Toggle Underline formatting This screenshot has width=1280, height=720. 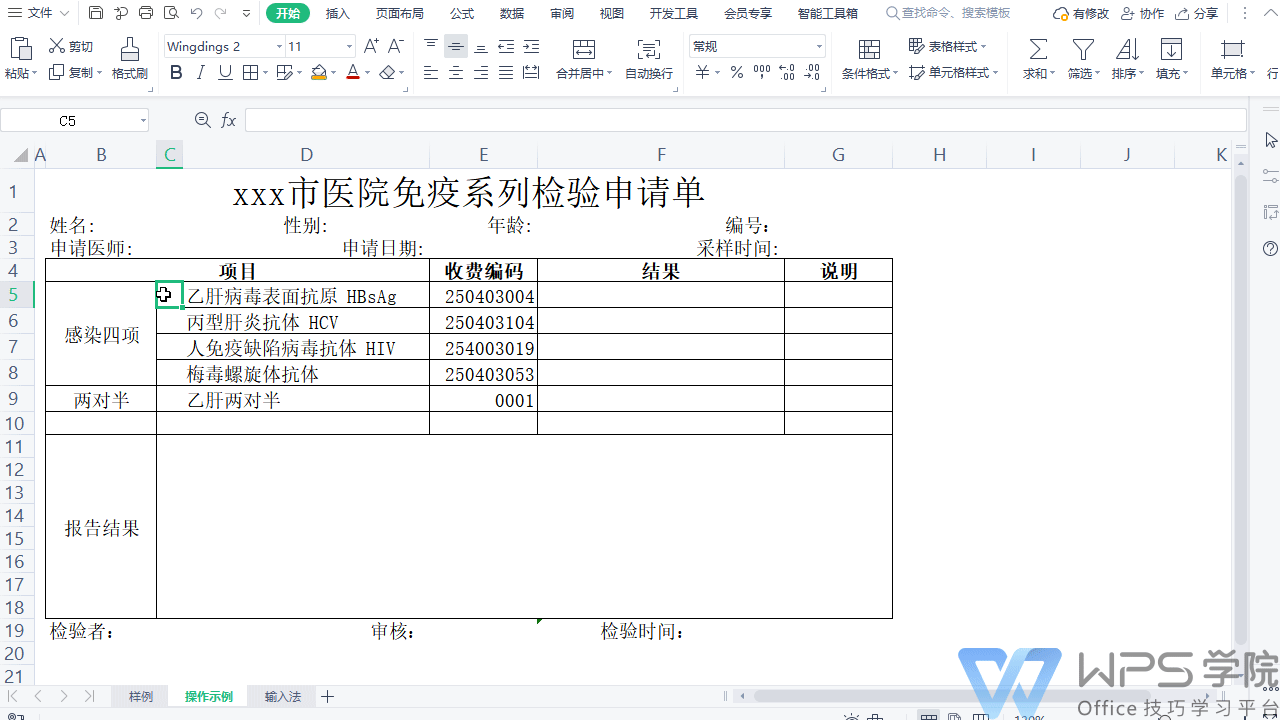tap(225, 72)
